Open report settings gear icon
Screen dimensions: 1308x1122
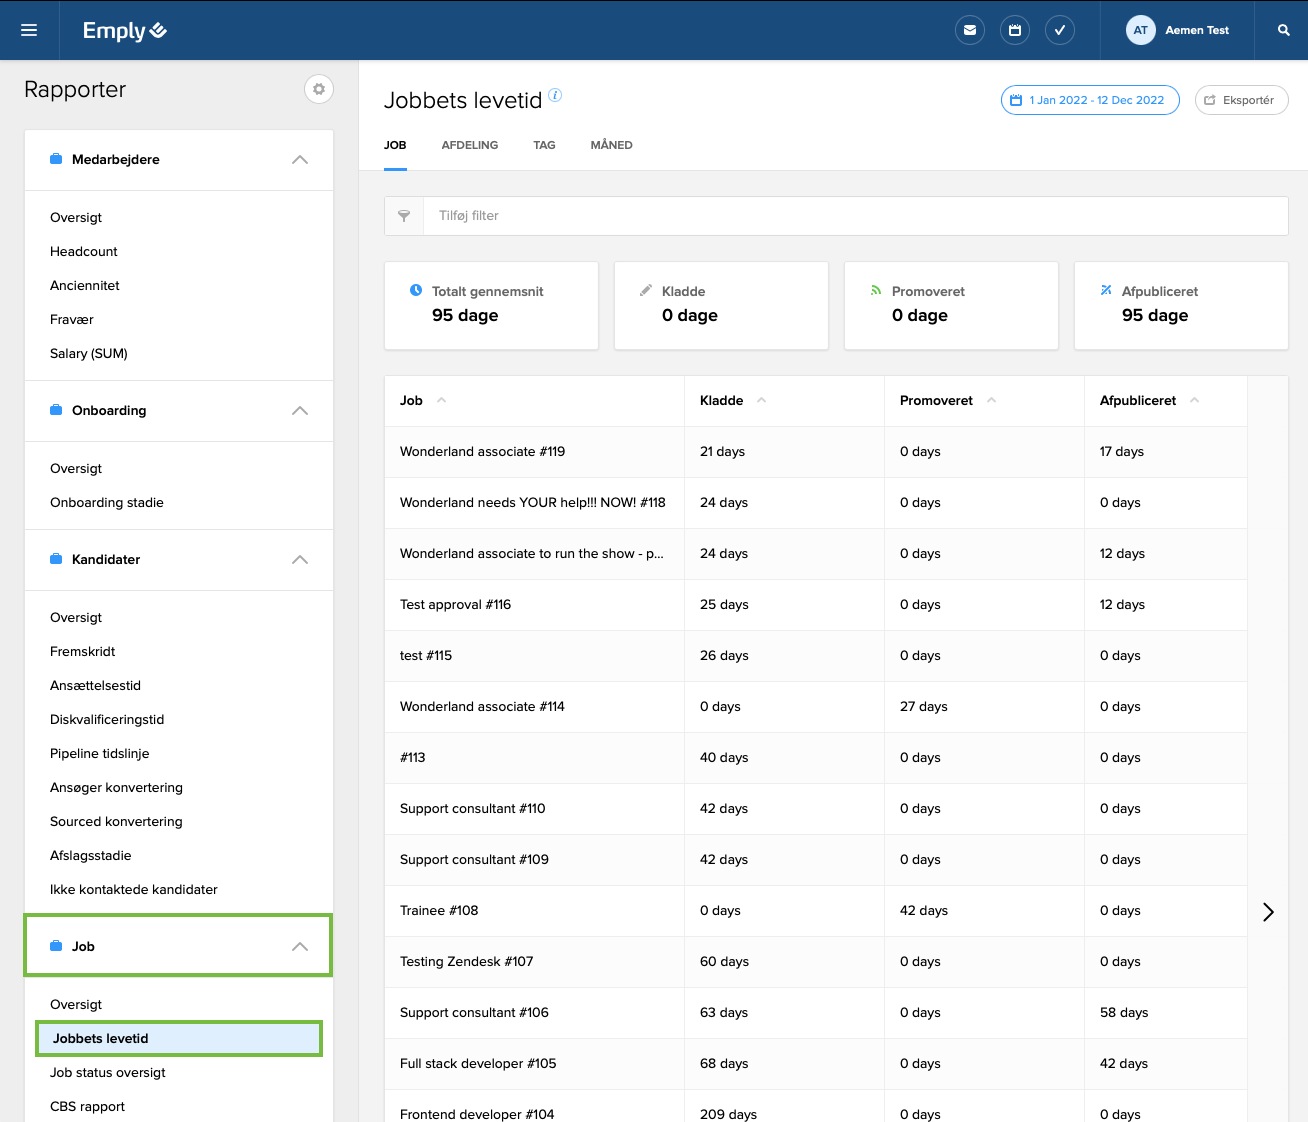[318, 89]
